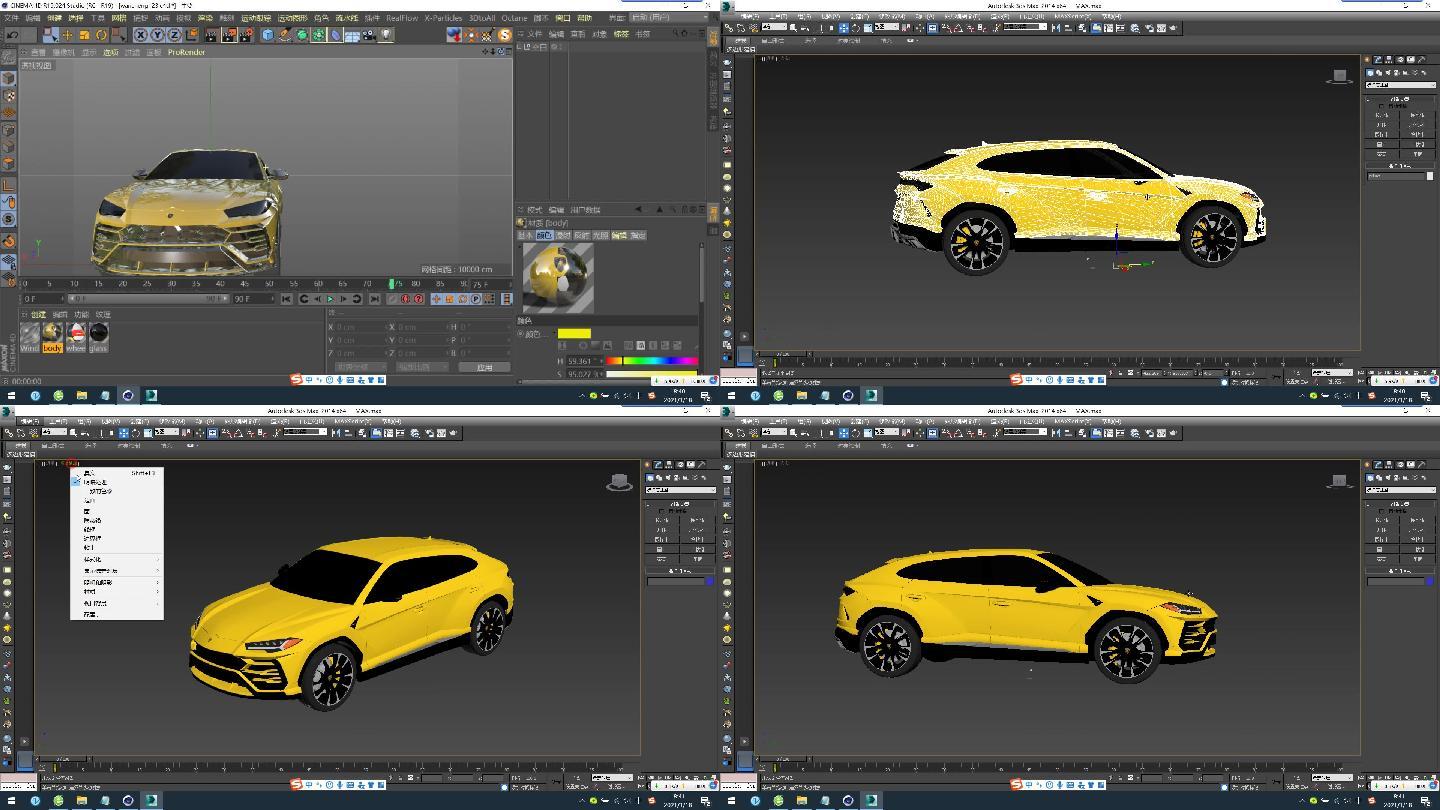Toggle the Y axis lock in Cinema 4D
Image resolution: width=1440 pixels, height=810 pixels.
(x=158, y=35)
